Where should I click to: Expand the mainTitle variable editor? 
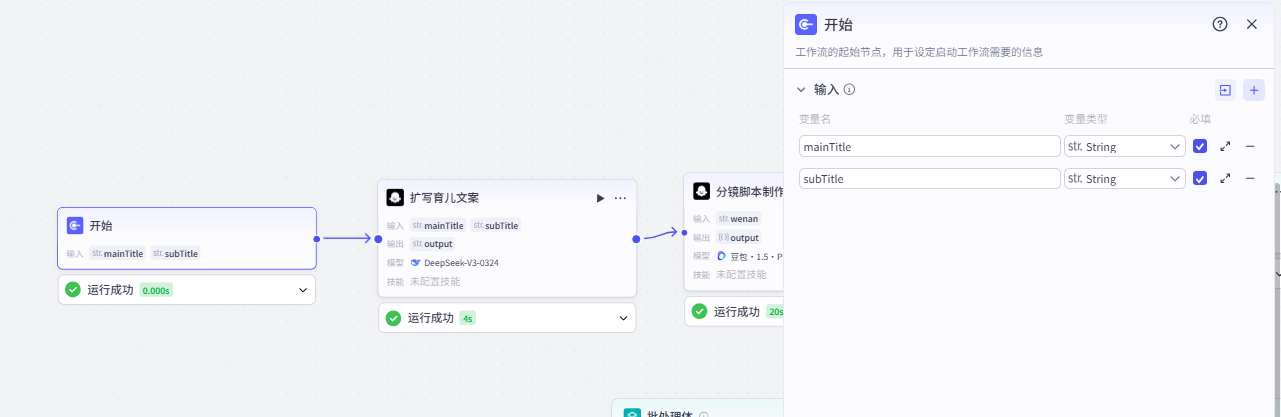(1225, 146)
